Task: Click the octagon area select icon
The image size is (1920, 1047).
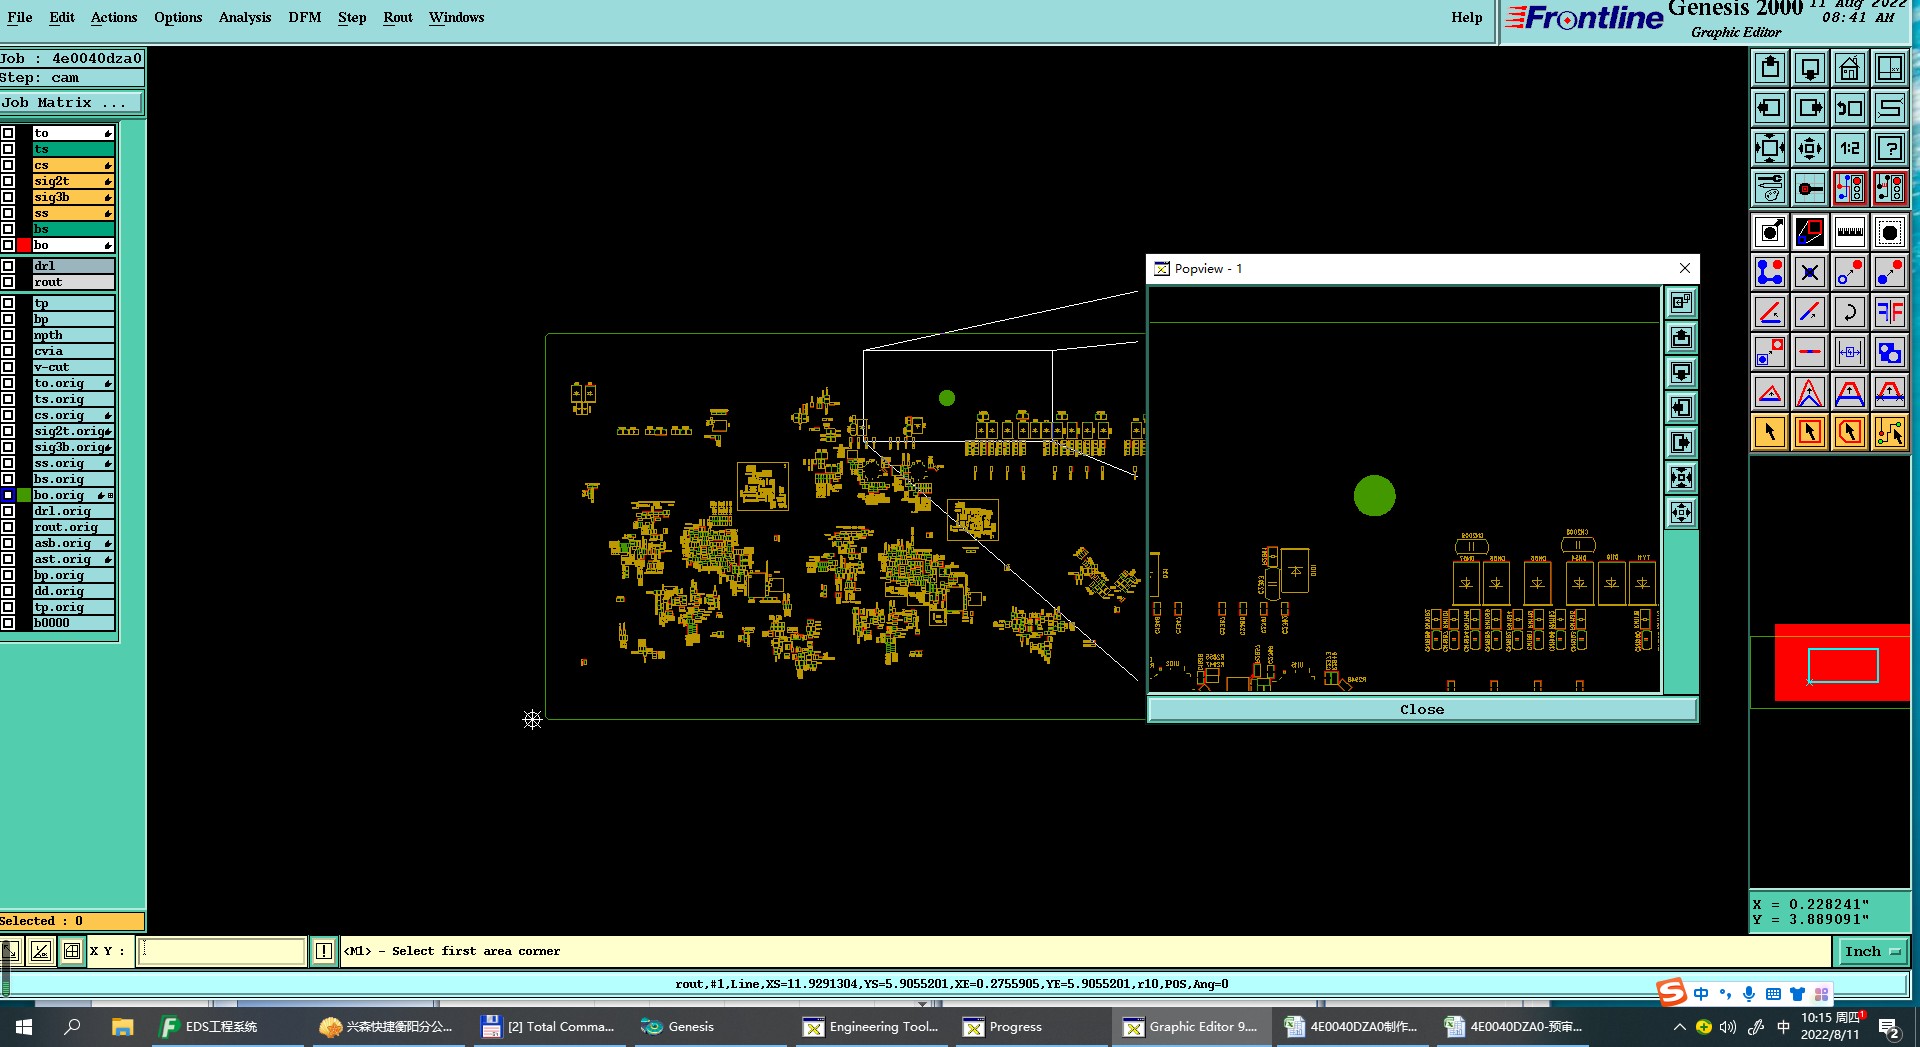Action: [x=1890, y=232]
